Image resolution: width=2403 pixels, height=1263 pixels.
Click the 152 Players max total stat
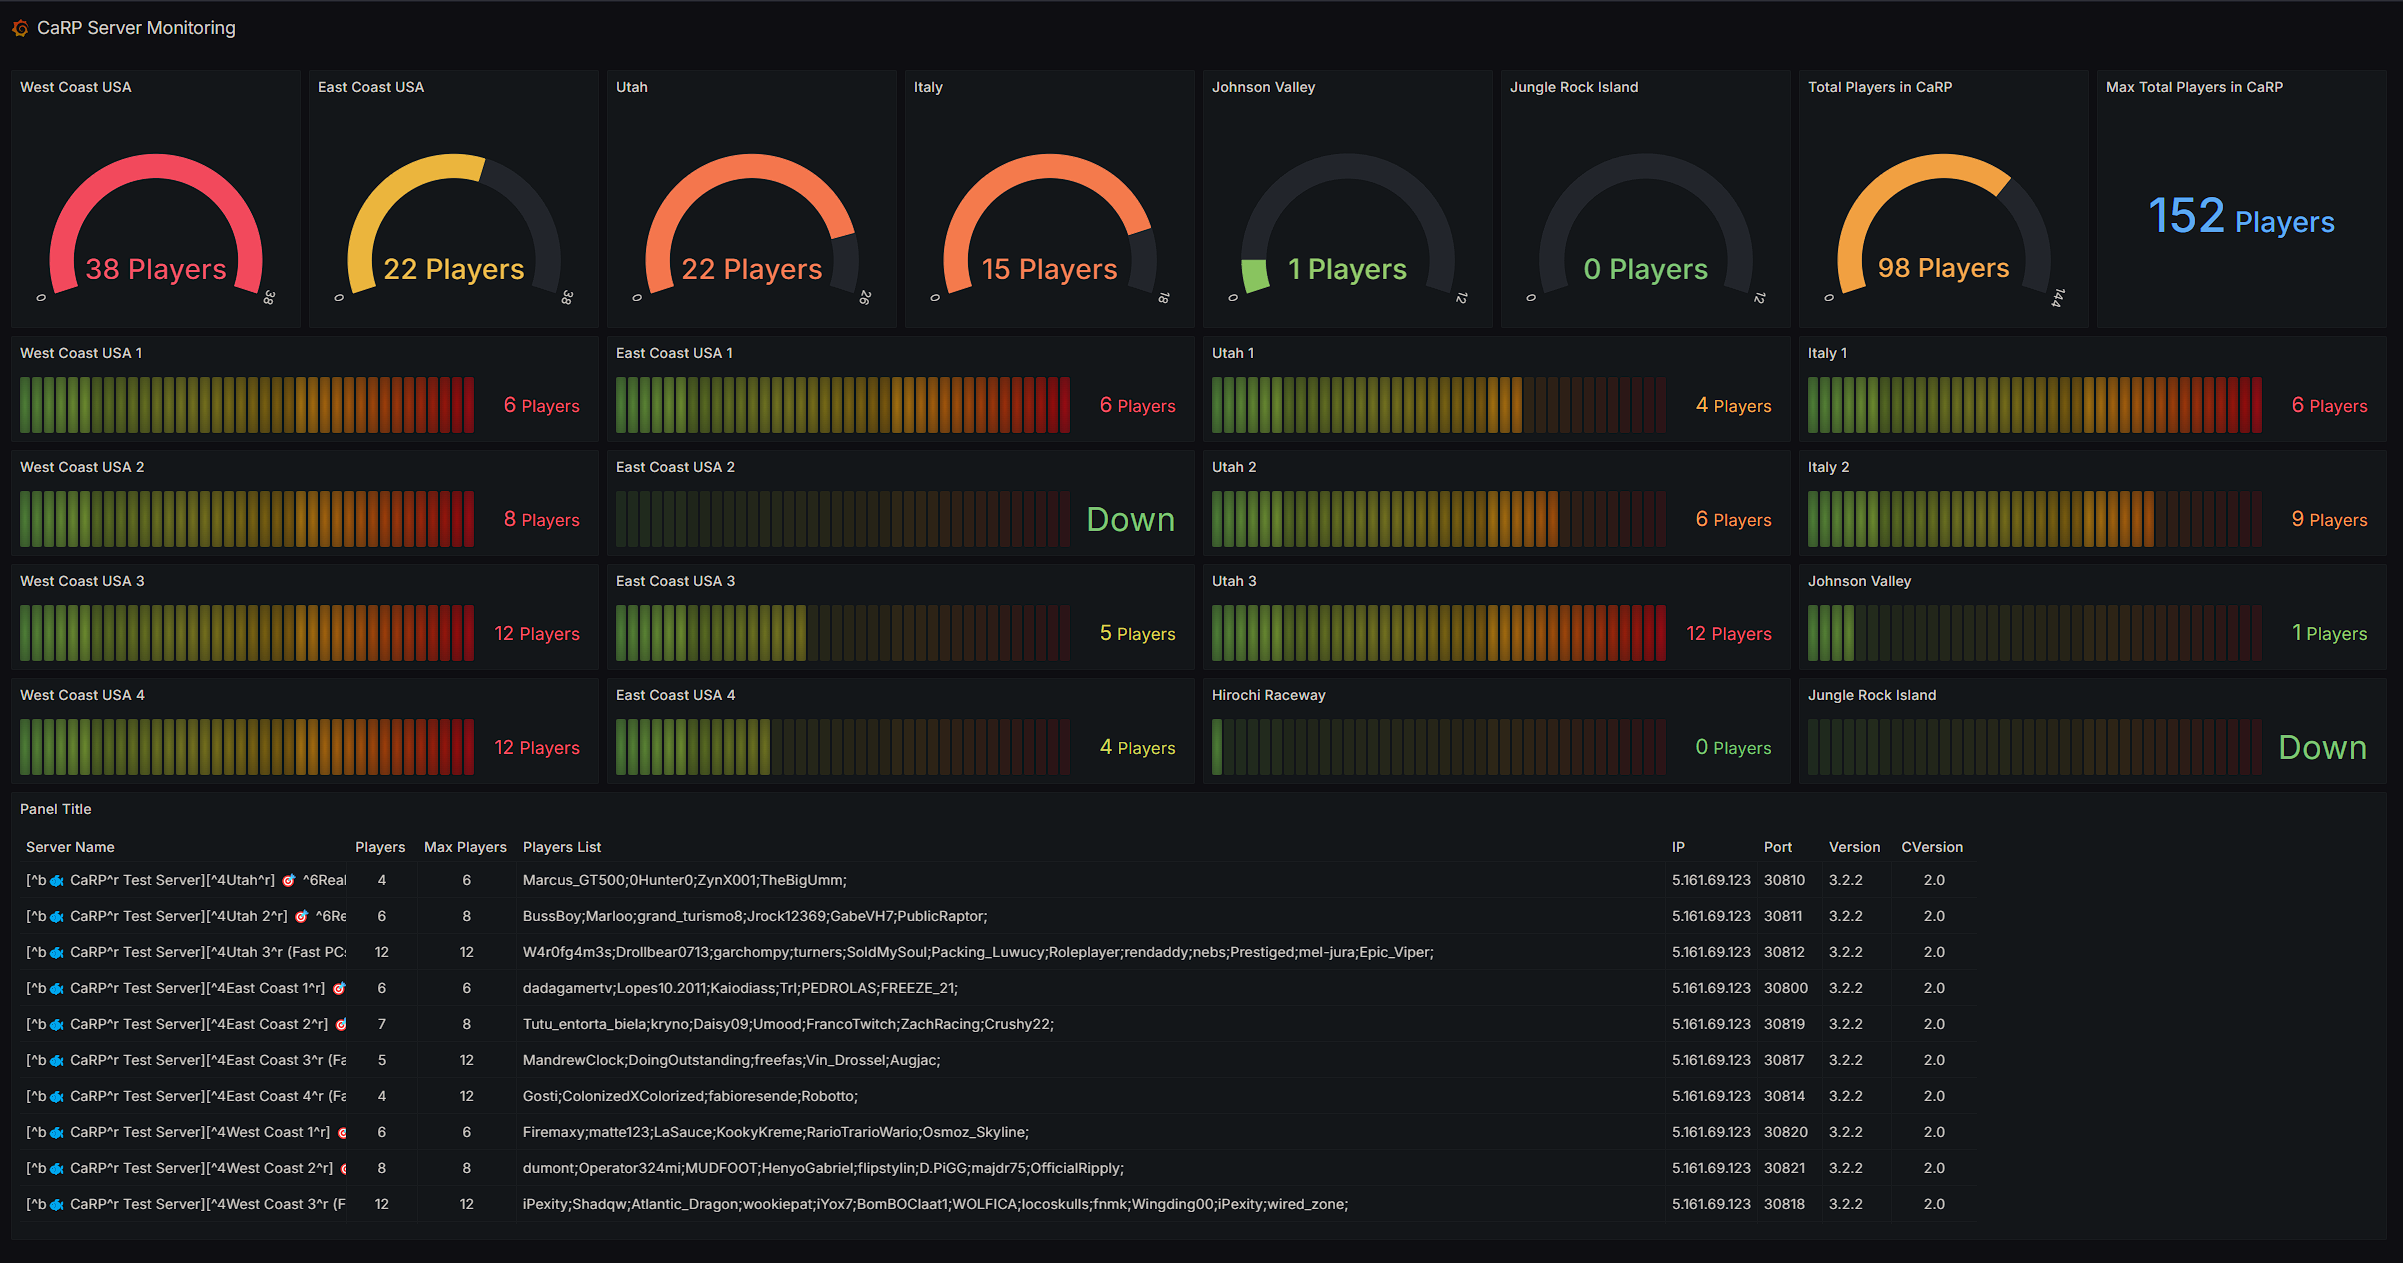coord(2241,217)
